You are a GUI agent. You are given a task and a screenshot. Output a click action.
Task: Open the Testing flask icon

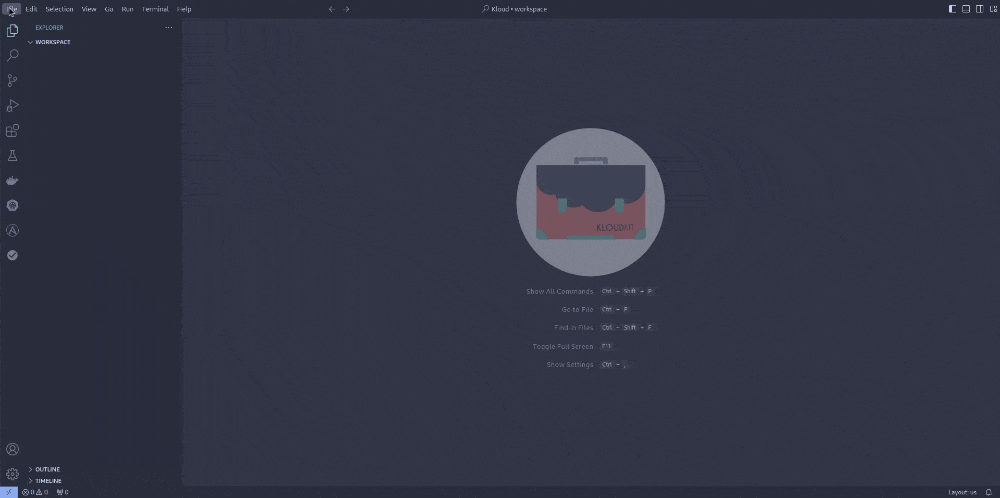click(x=12, y=156)
